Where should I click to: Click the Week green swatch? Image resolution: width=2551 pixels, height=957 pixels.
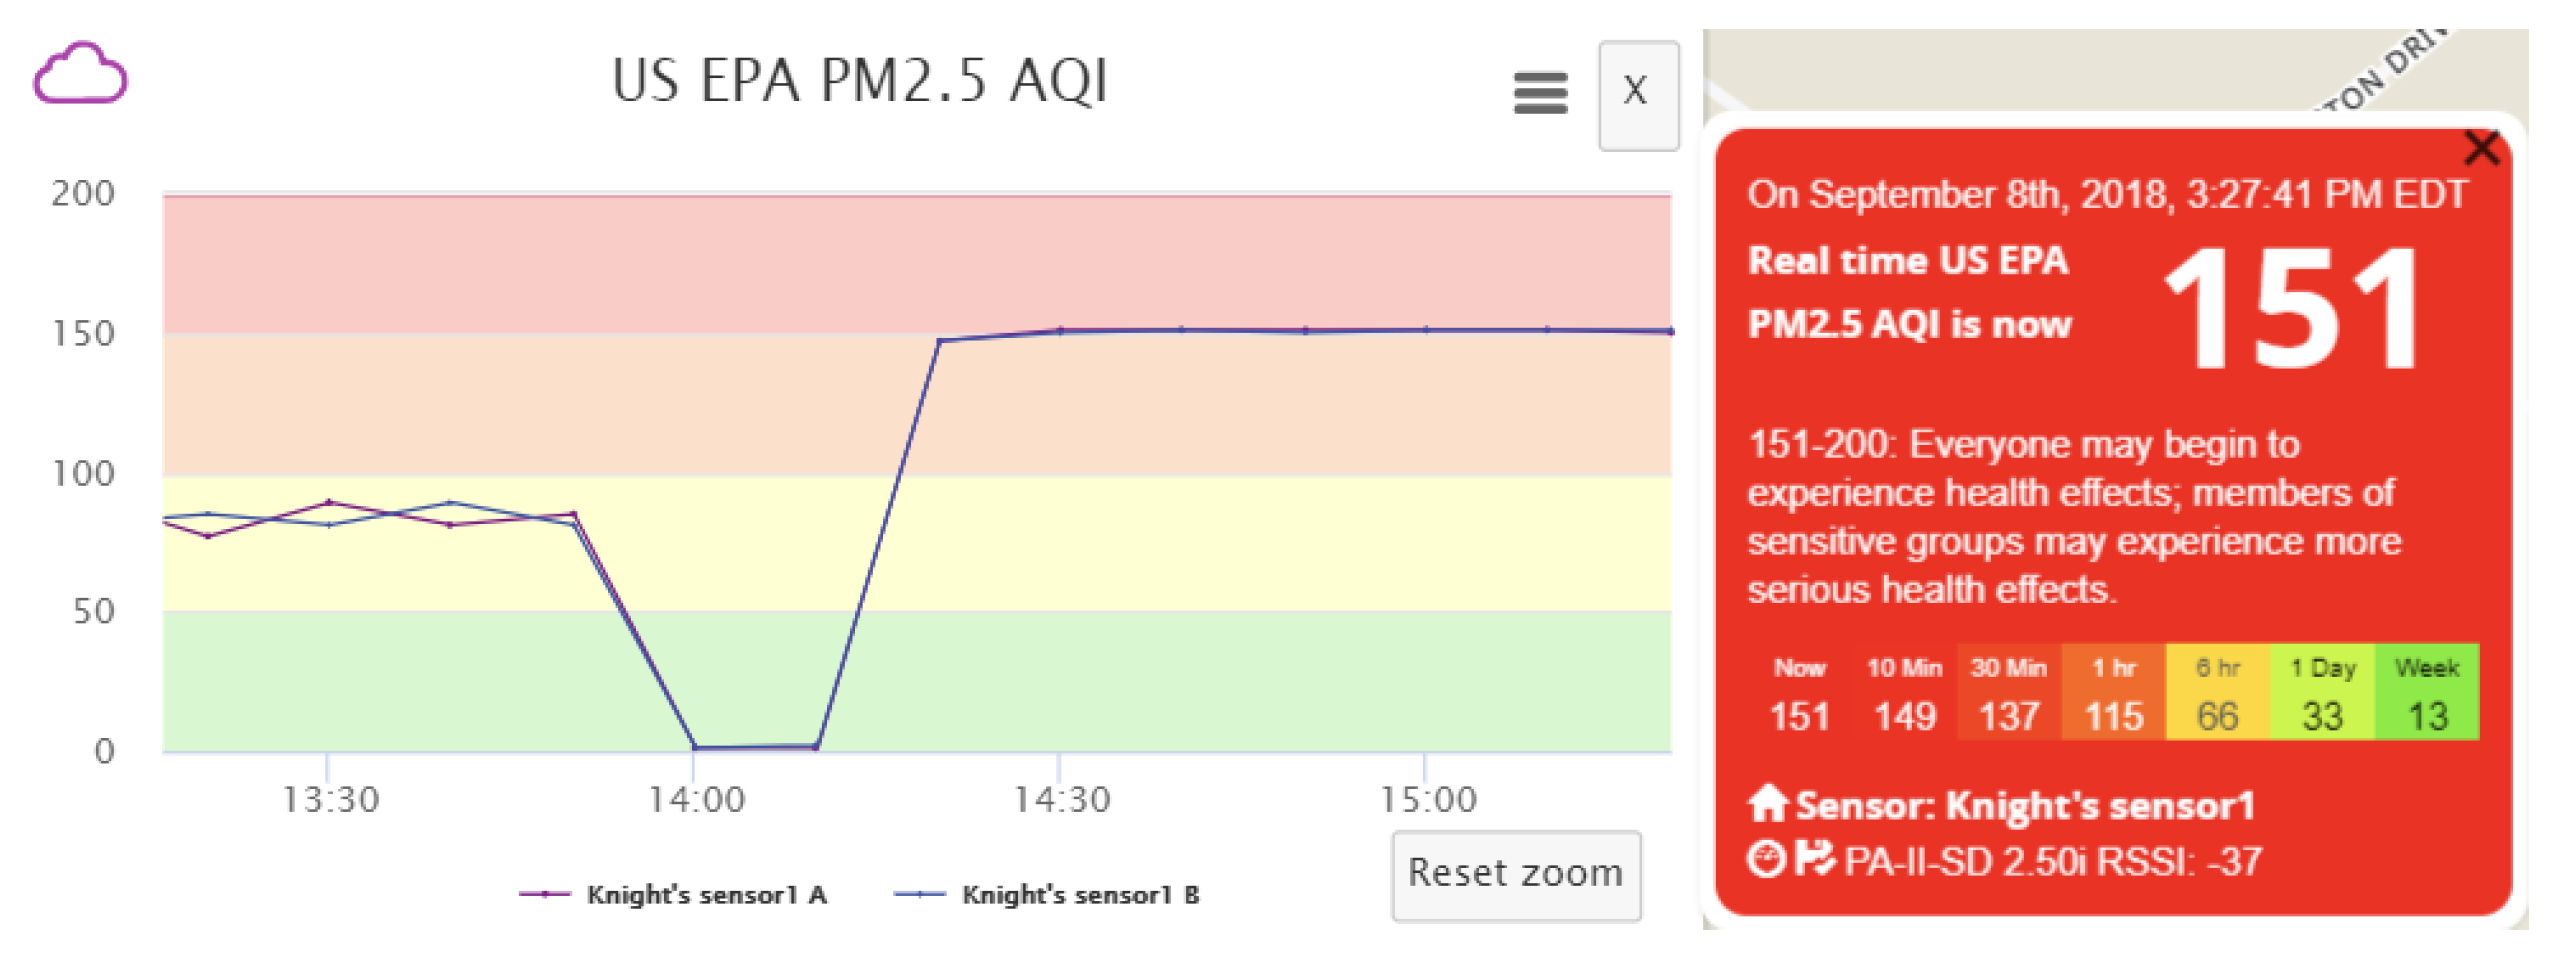point(2427,693)
